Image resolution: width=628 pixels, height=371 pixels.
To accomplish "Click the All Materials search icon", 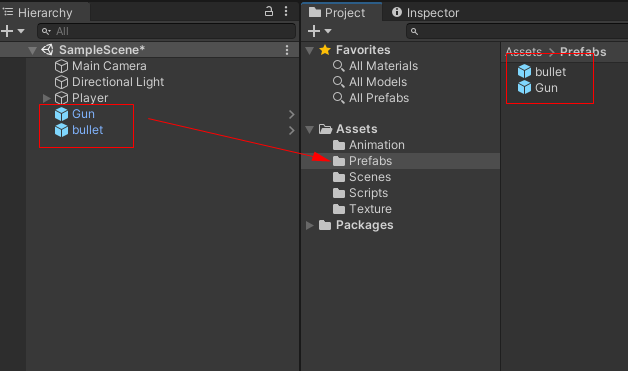I will tap(338, 66).
